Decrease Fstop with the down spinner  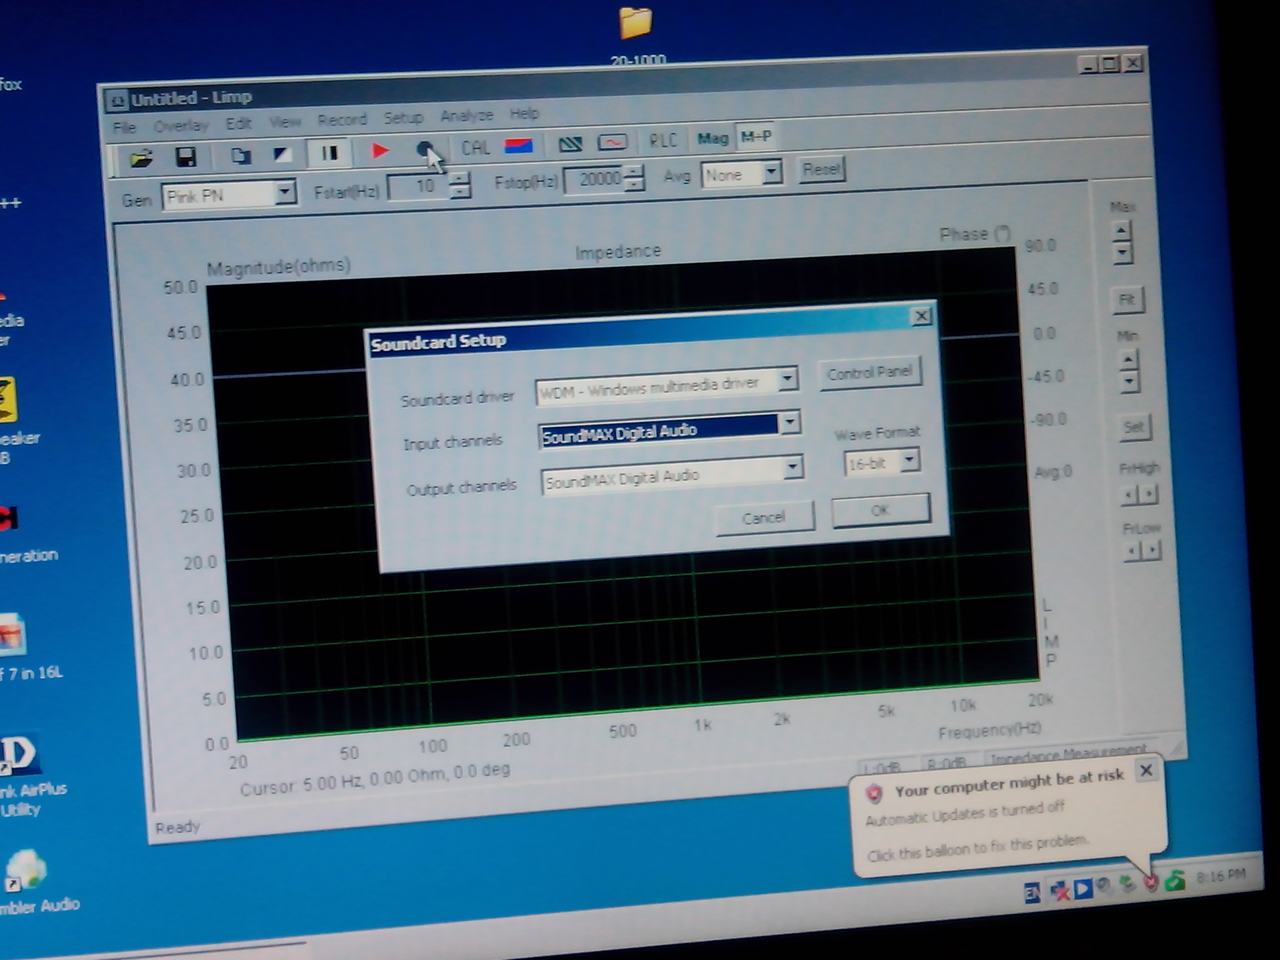coord(635,185)
